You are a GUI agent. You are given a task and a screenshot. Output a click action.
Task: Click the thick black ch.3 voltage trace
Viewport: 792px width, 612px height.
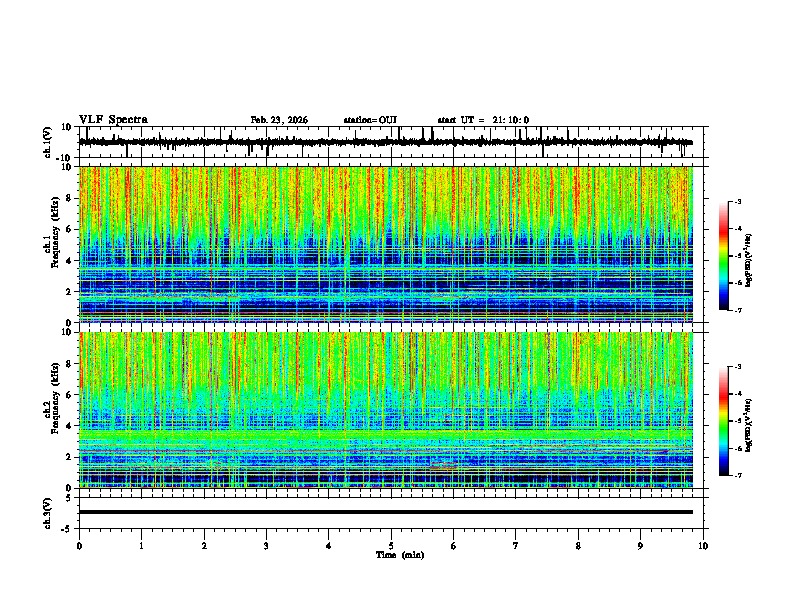[x=386, y=512]
